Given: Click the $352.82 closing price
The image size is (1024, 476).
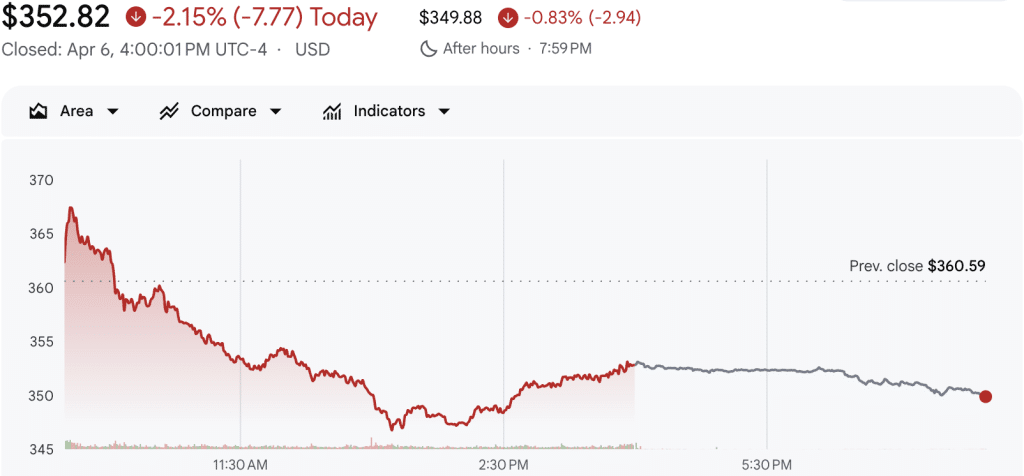Looking at the screenshot, I should [x=58, y=17].
